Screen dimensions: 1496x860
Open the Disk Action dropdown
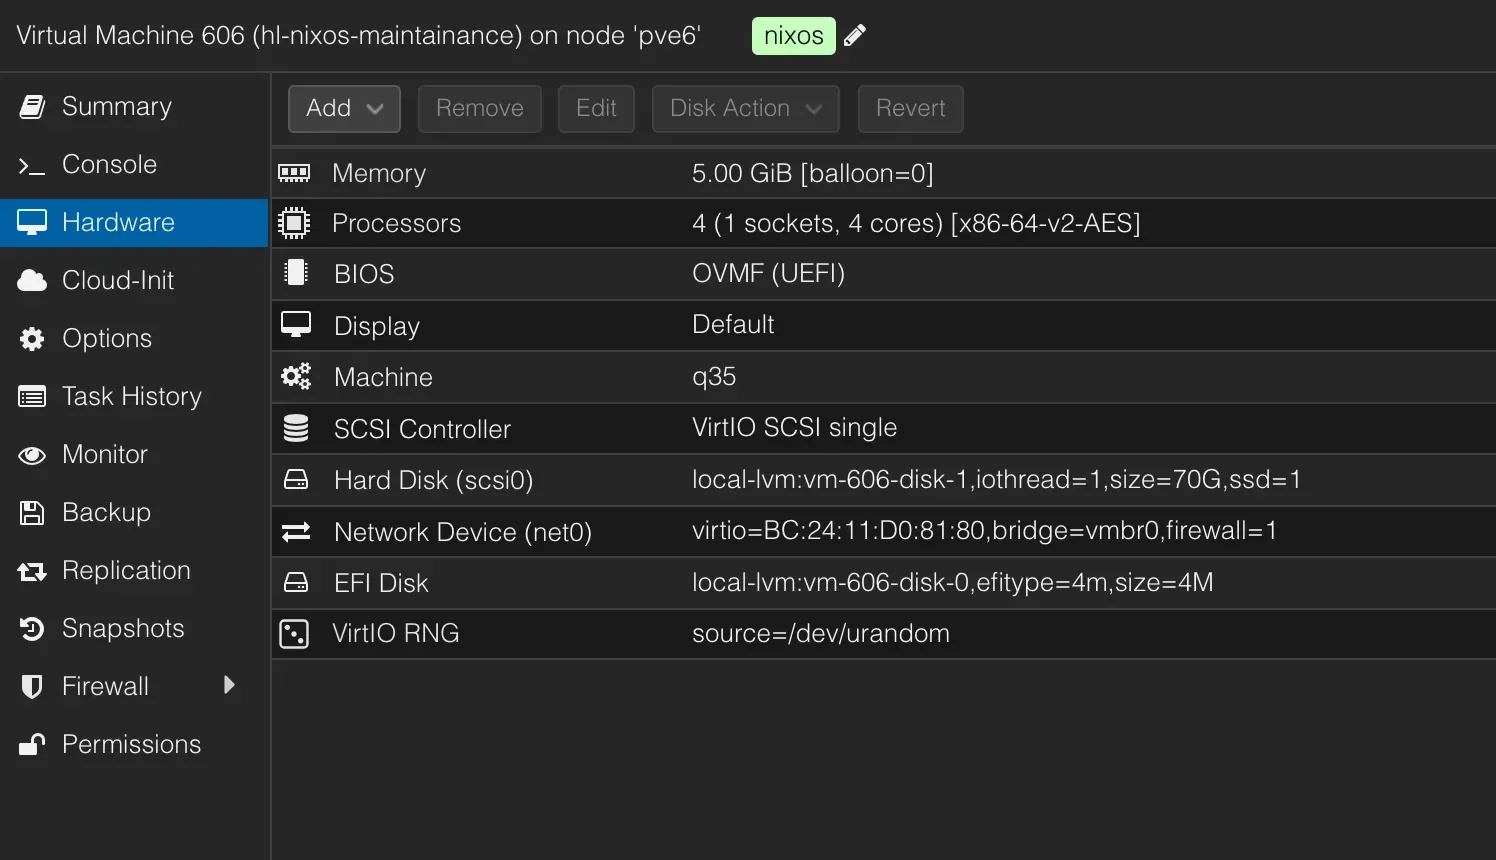click(x=745, y=108)
